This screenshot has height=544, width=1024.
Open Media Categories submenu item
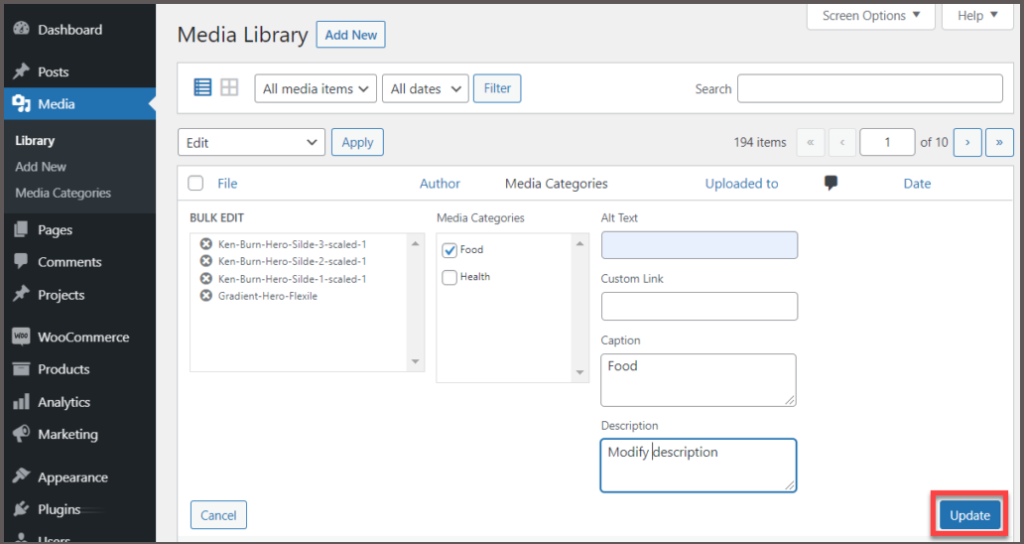[x=63, y=193]
